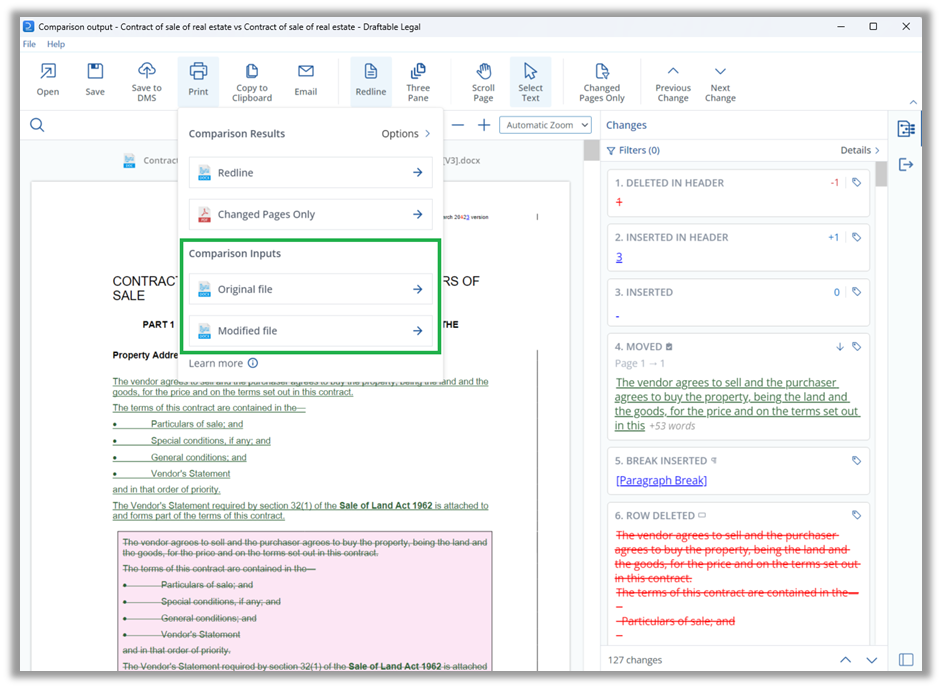Image resolution: width=942 pixels, height=688 pixels.
Task: Click Changes panel scrollbar thumb
Action: [x=881, y=175]
